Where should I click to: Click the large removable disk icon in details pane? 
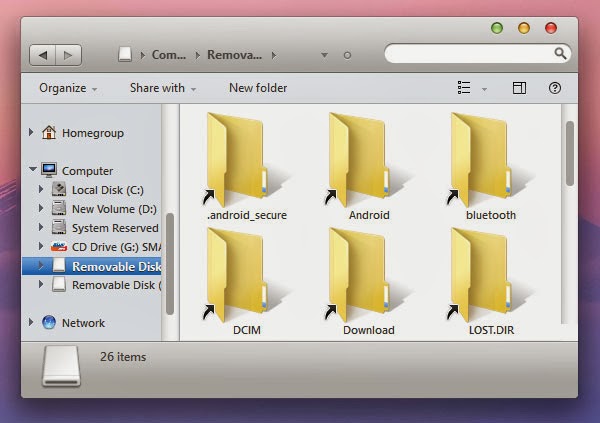tap(61, 366)
